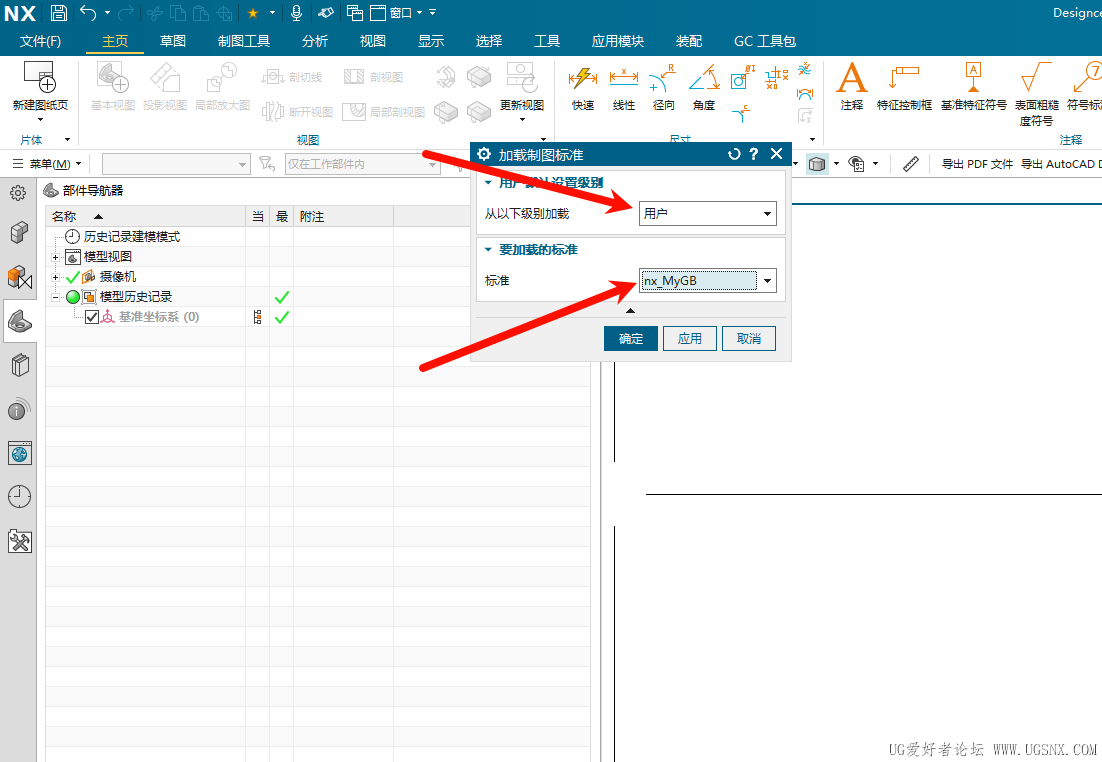The height and width of the screenshot is (762, 1102).
Task: Open the 菜单(M) dropdown
Action: pyautogui.click(x=47, y=164)
